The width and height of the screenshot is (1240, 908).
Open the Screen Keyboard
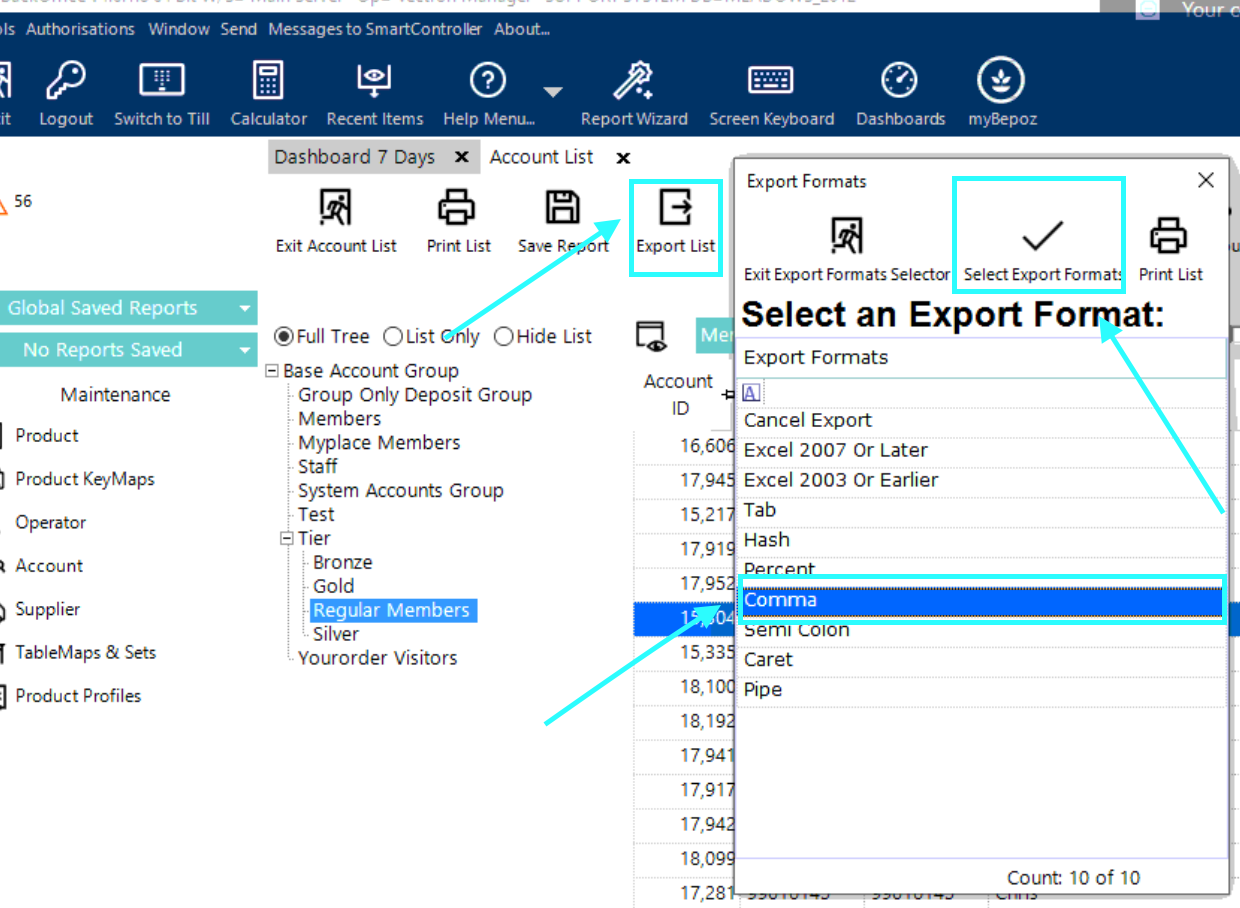pos(771,82)
